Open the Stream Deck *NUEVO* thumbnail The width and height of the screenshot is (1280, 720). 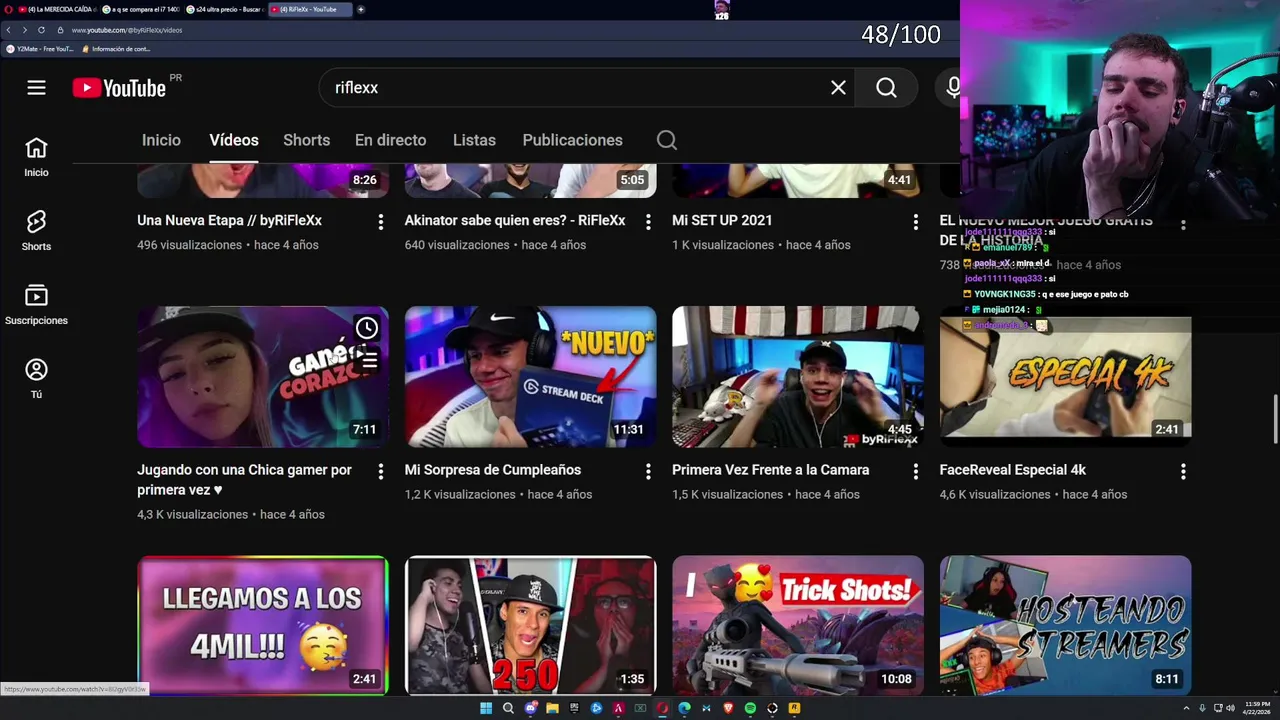(530, 377)
